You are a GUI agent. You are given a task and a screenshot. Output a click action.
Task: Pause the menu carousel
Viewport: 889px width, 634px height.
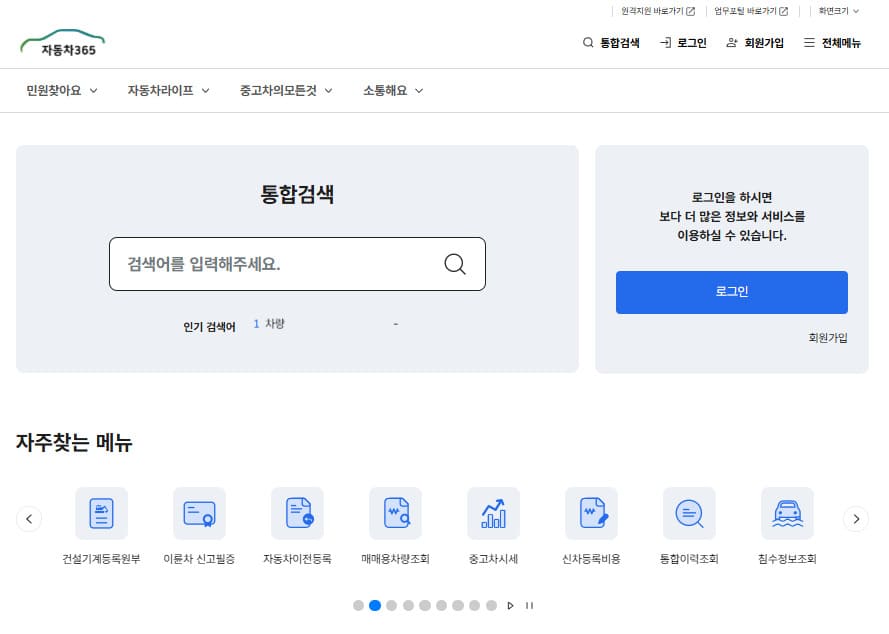coord(529,606)
